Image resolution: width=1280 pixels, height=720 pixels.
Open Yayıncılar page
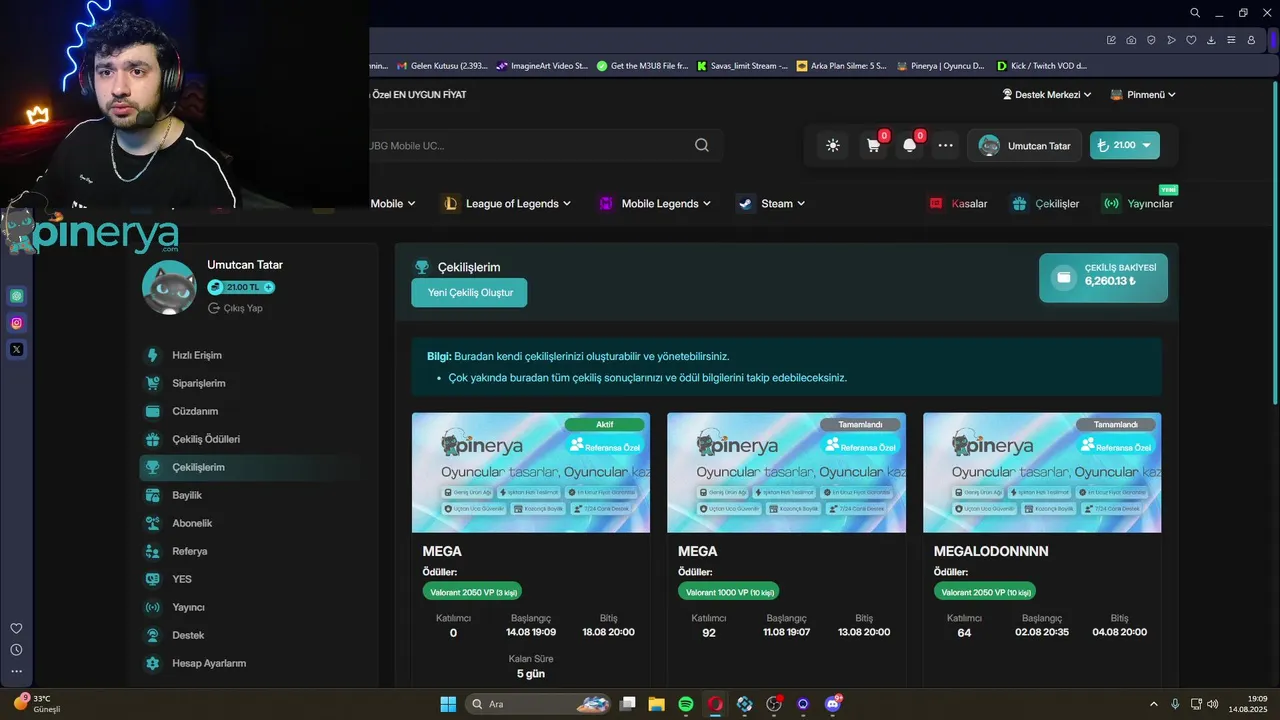(x=1138, y=203)
